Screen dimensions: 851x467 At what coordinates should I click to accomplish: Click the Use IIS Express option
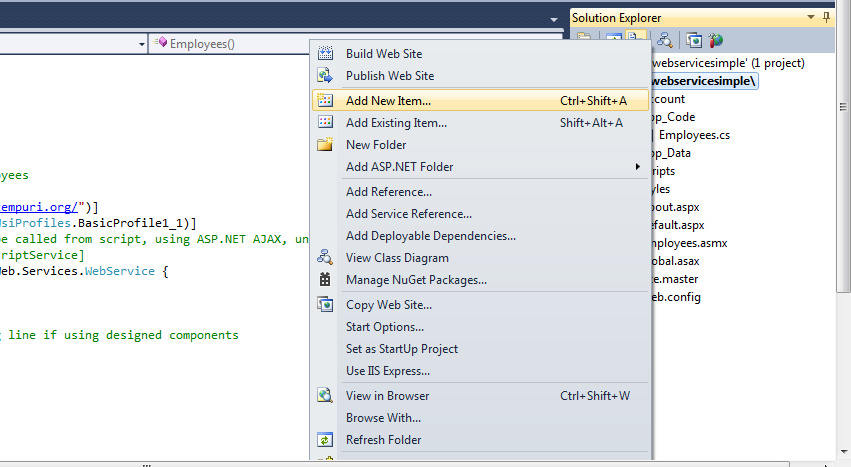[x=388, y=371]
